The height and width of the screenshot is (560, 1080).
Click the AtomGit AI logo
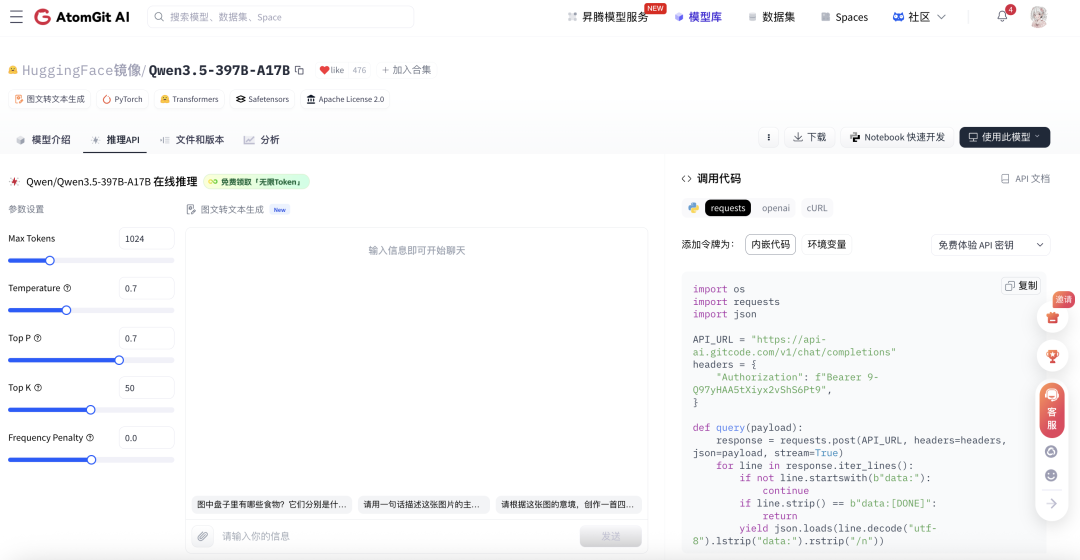tap(82, 17)
